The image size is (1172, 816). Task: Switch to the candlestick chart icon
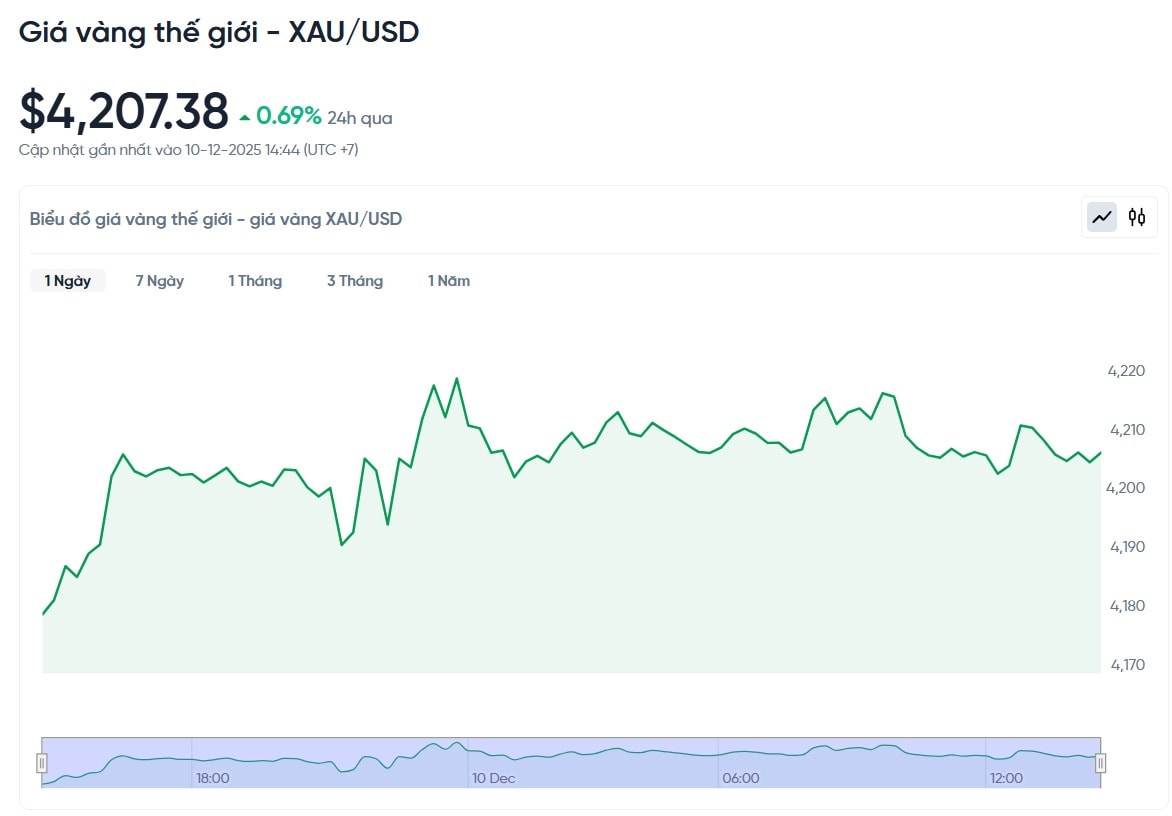(x=1137, y=217)
